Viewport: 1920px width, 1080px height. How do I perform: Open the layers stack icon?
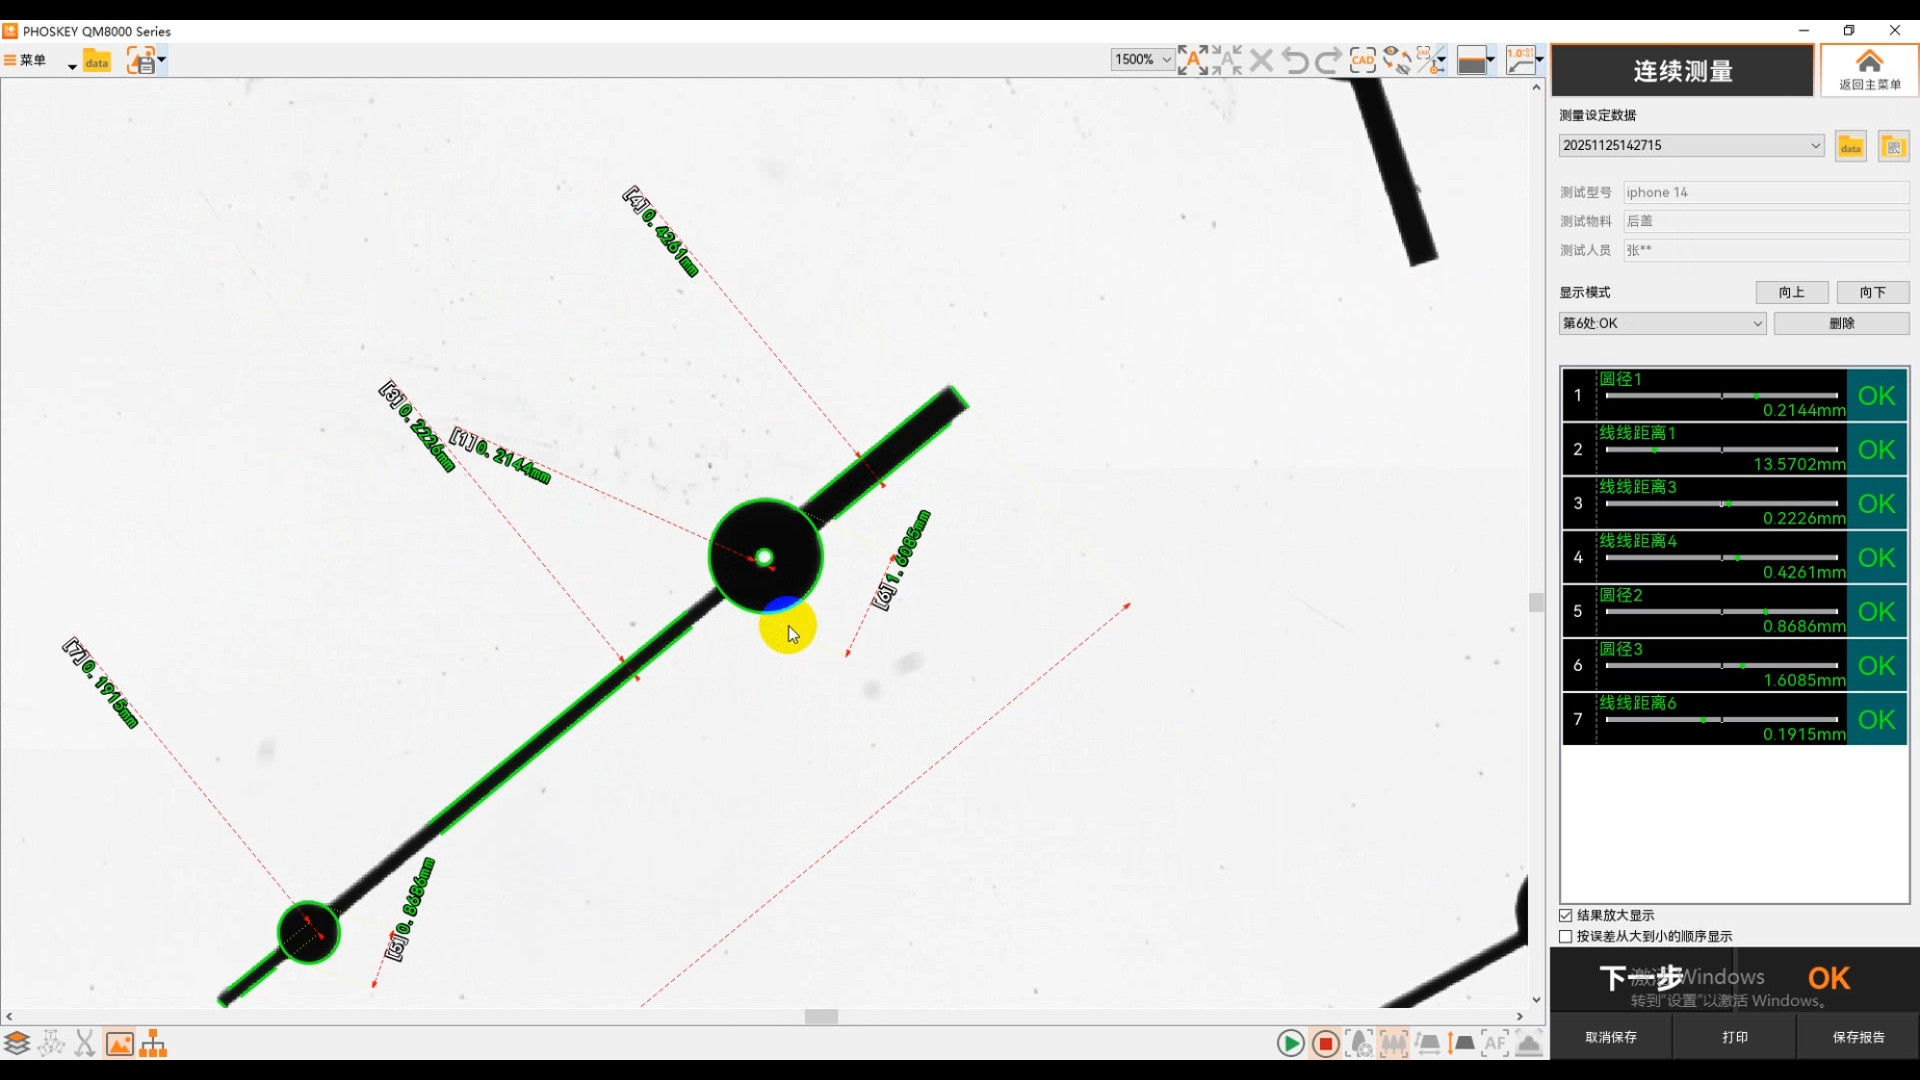click(17, 1044)
